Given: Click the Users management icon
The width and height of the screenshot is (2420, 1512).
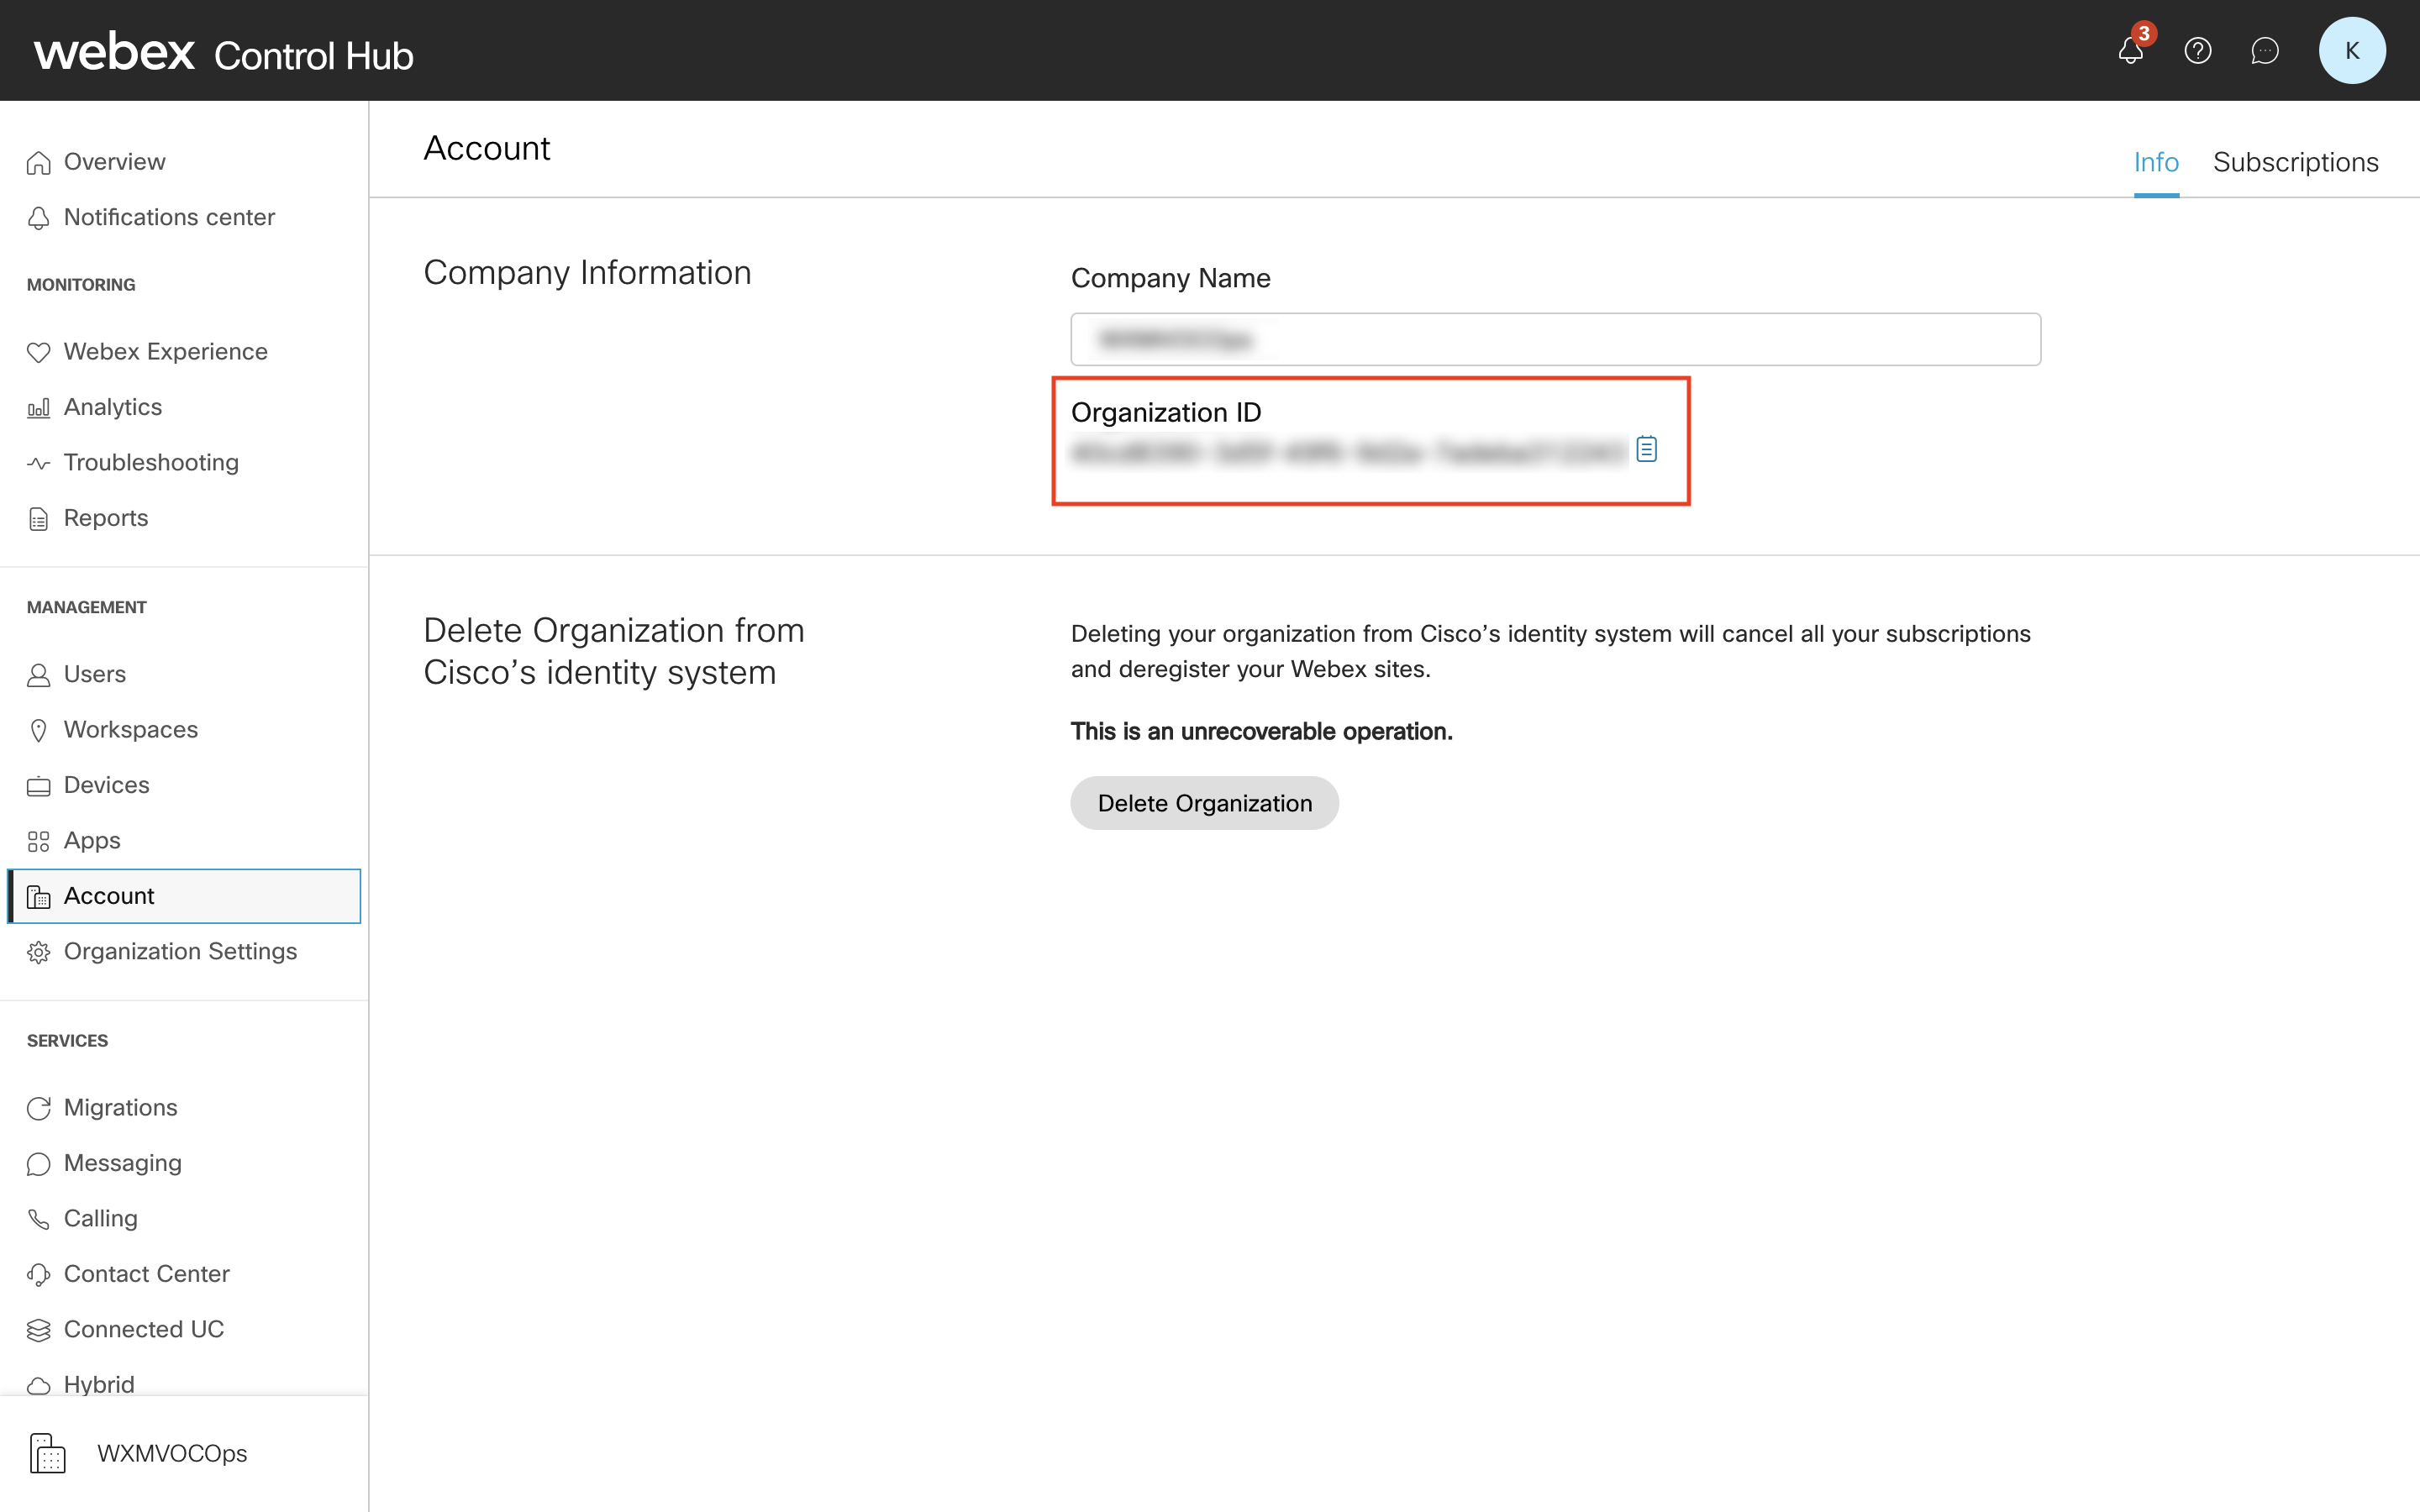Looking at the screenshot, I should [39, 672].
